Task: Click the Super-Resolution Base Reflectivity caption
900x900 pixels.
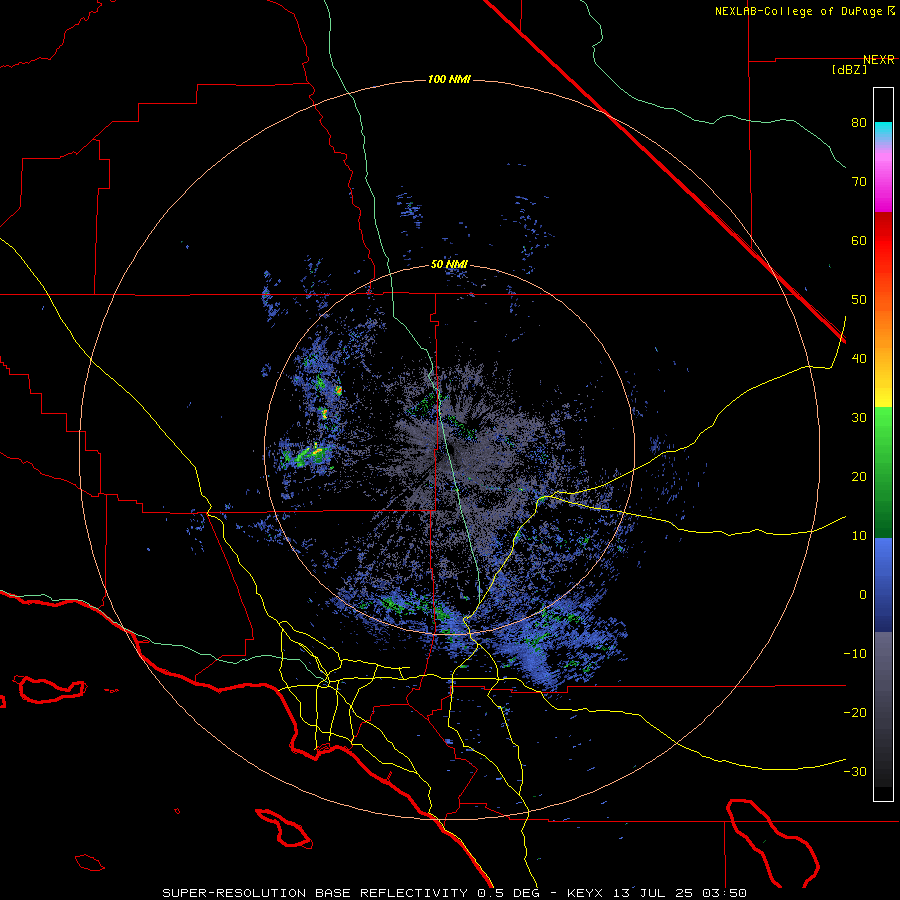Action: tap(315, 893)
